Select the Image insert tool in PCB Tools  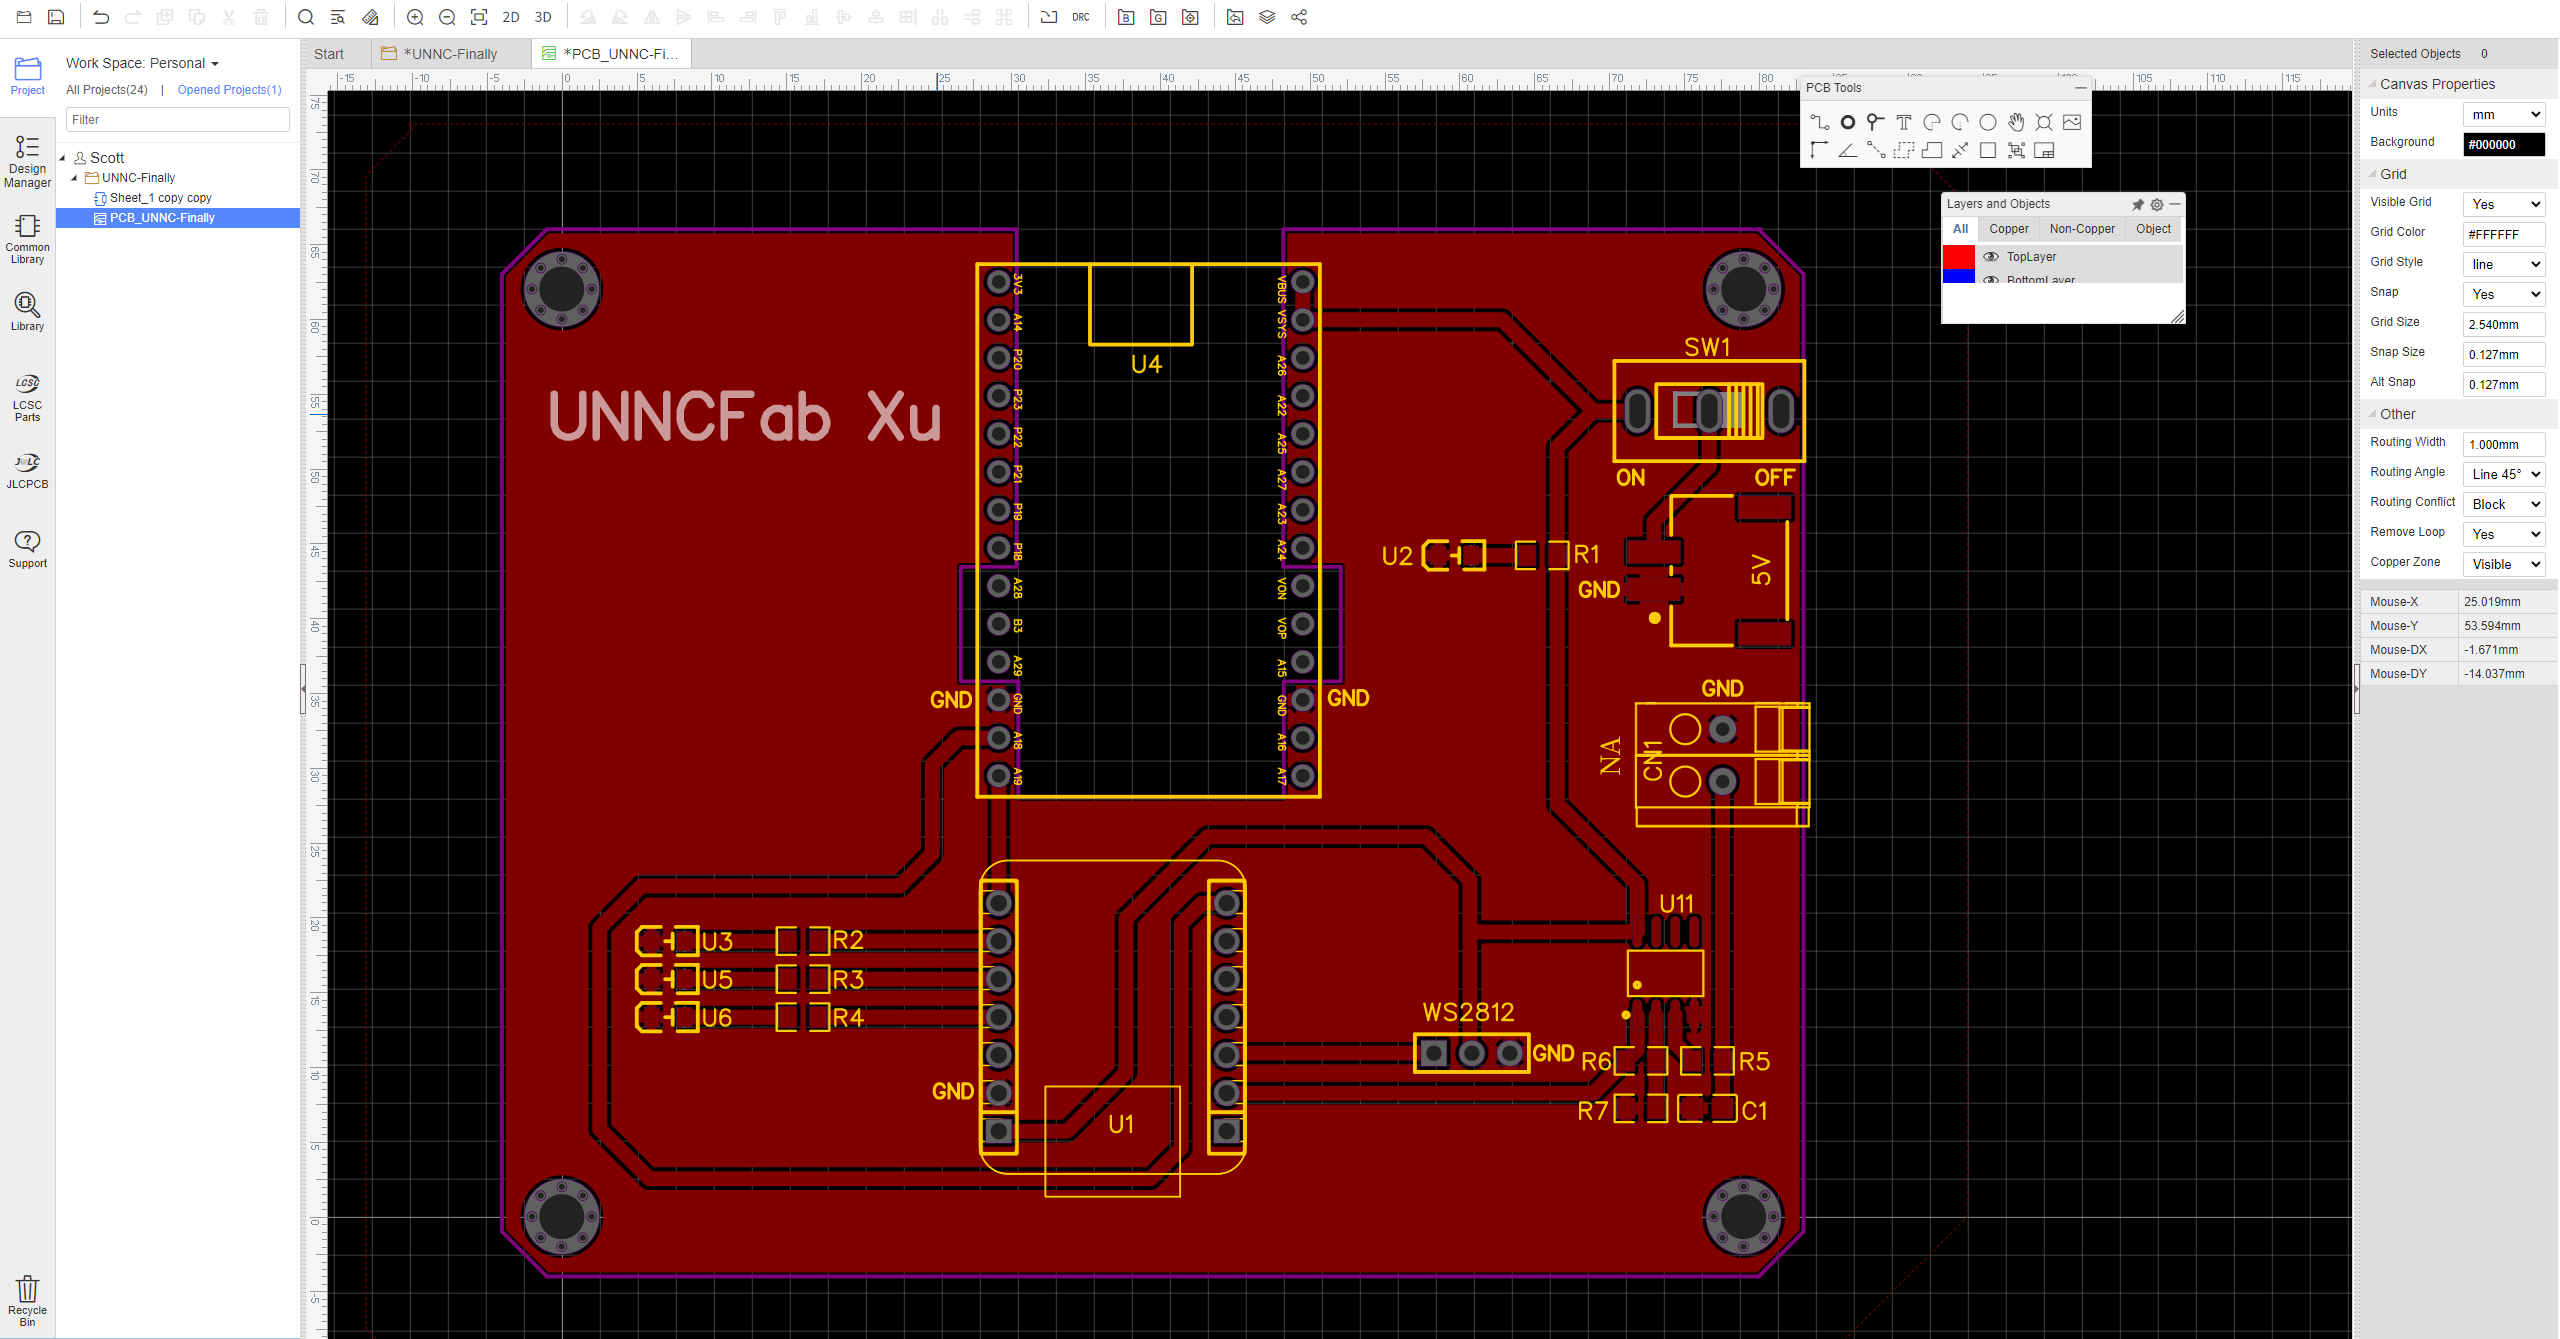(x=2072, y=122)
